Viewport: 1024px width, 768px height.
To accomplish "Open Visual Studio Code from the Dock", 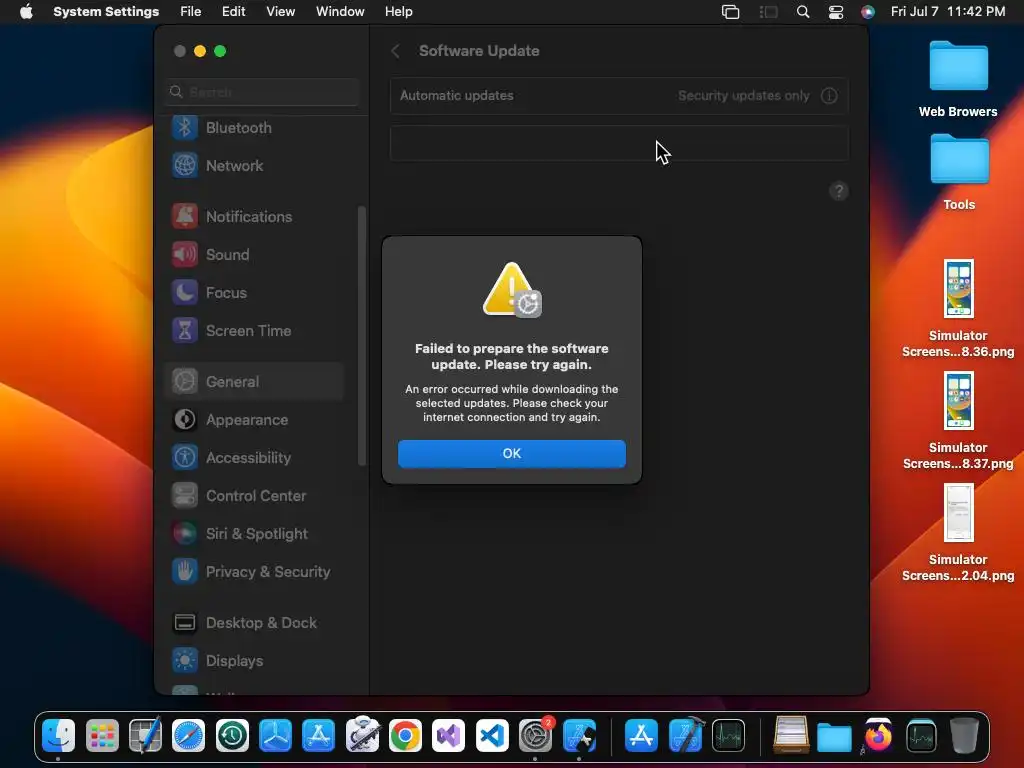I will coord(492,736).
